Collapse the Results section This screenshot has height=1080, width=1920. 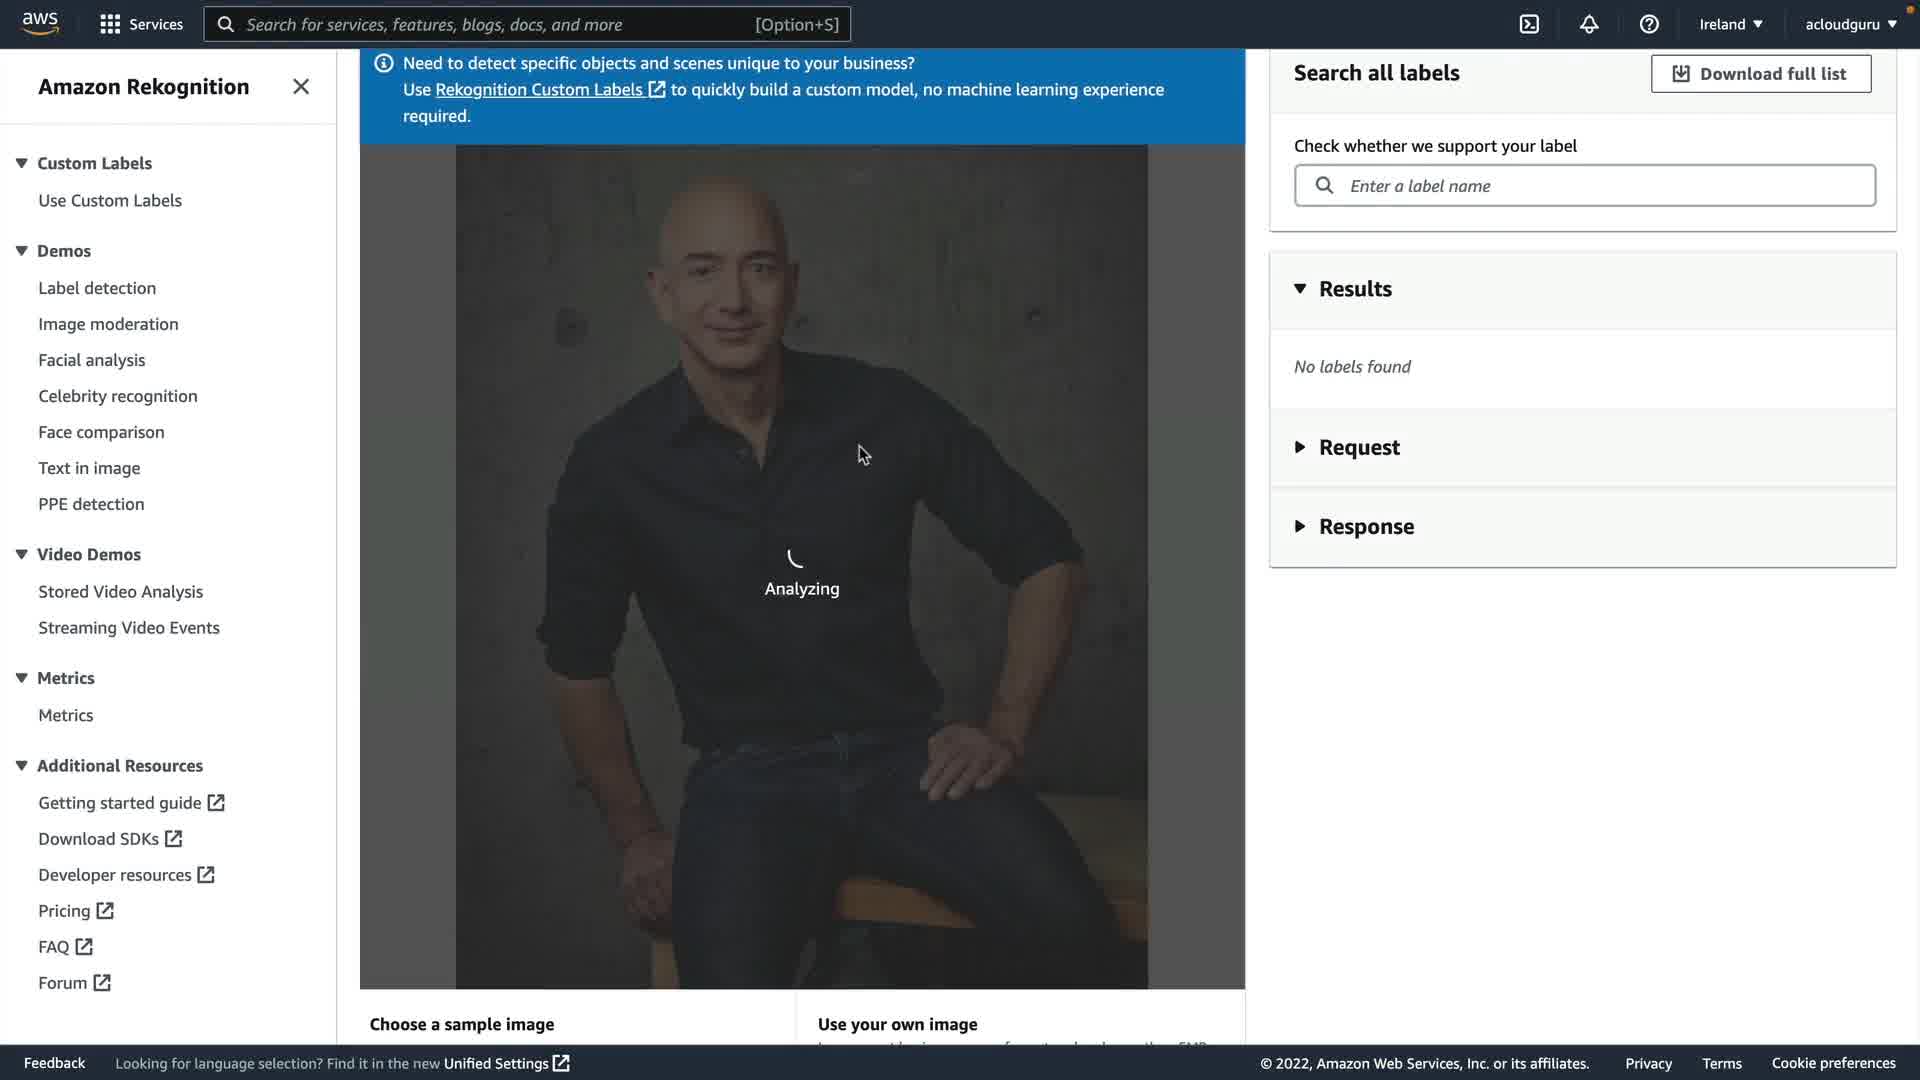(x=1300, y=289)
